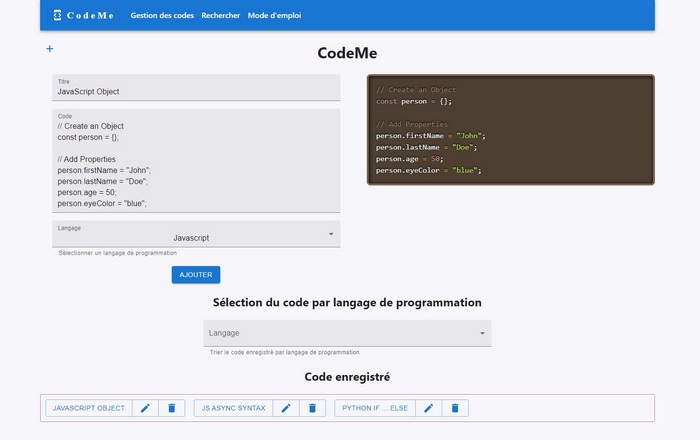Click the highlighted code preview panel
700x440 pixels.
[x=511, y=129]
